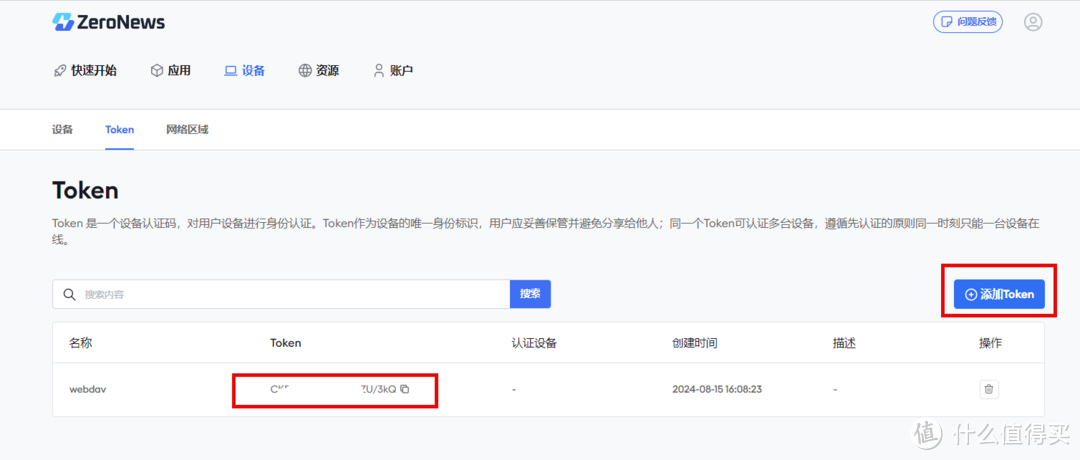Open 应用 in the top navigation
Viewport: 1080px width, 460px height.
click(x=170, y=71)
